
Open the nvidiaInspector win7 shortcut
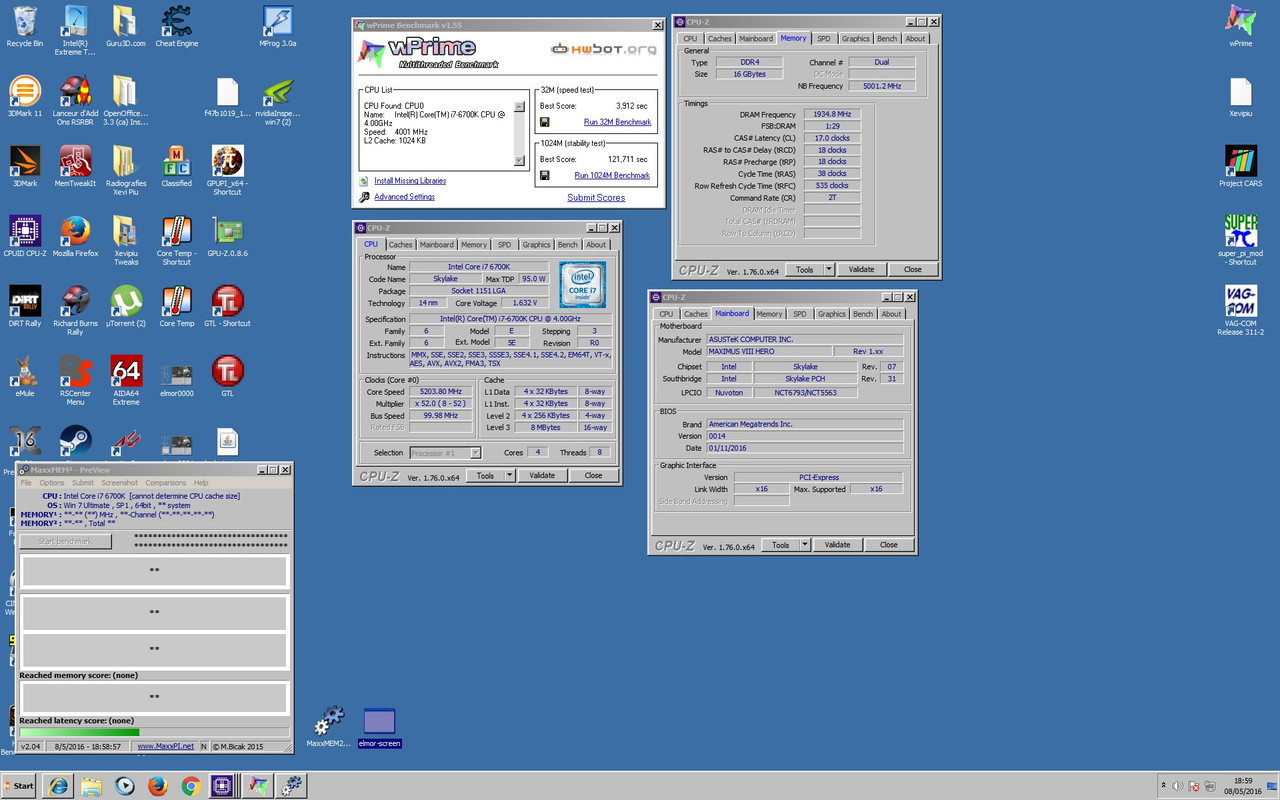coord(277,102)
